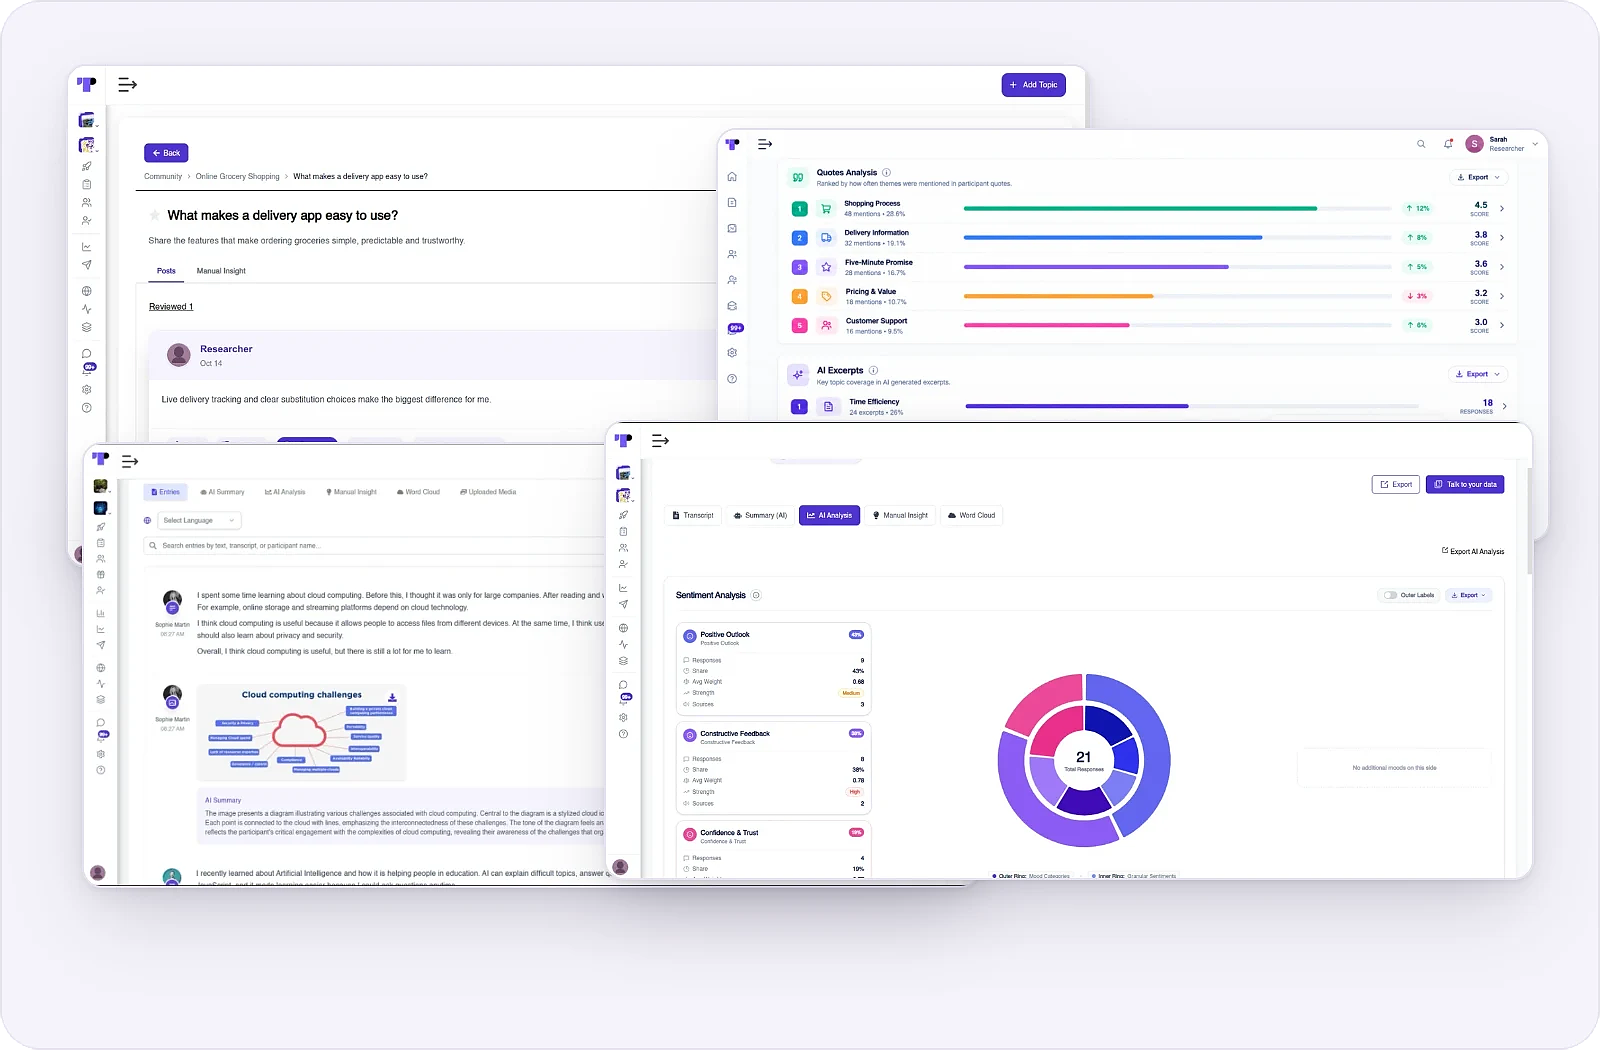Toggle the sidebar menu icon in Sentiment Analysis window
This screenshot has height=1050, width=1600.
pyautogui.click(x=660, y=441)
